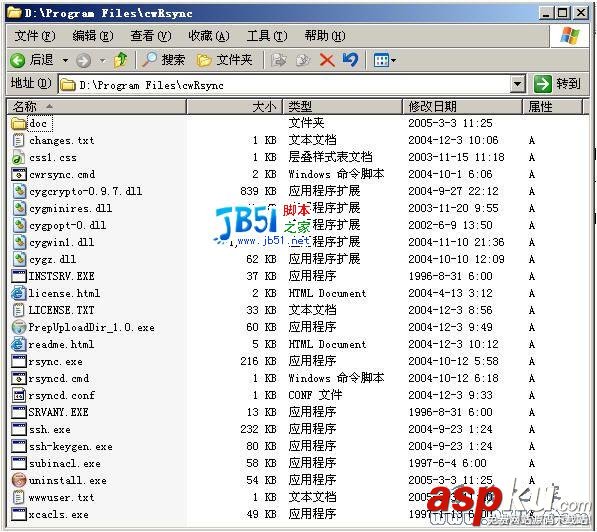Screen dimensions: 597x532
Task: Select the SRVANY.EXE icon
Action: pos(19,412)
